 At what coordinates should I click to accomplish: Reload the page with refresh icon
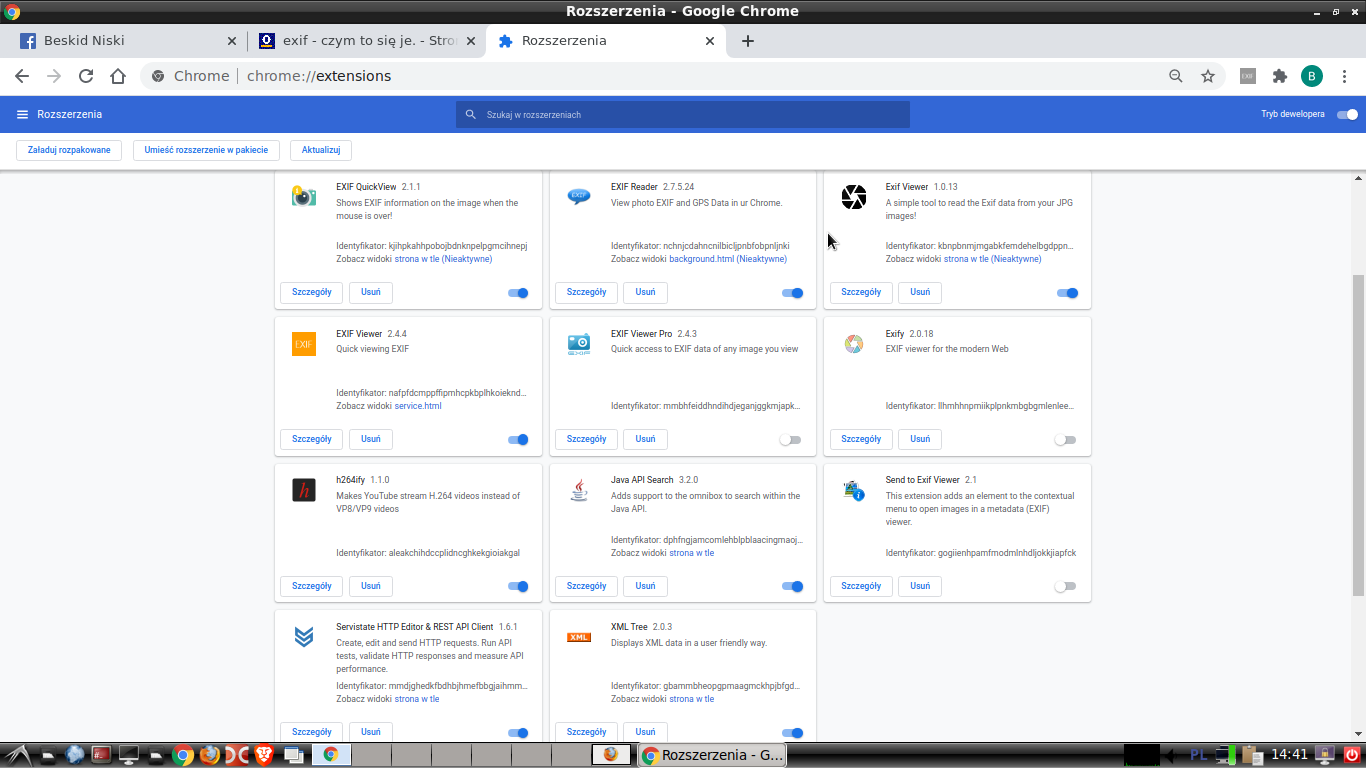point(86,76)
